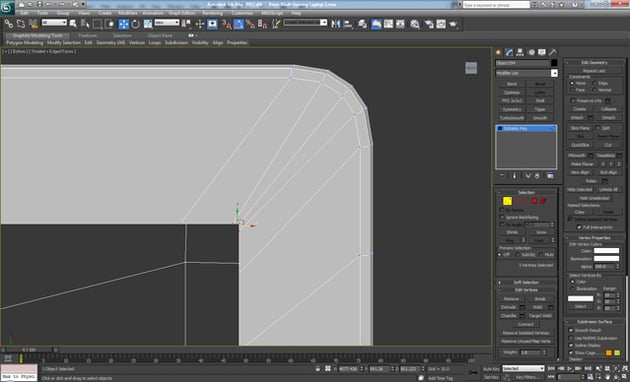Open the Material Editor icon
630x382 pixels.
coord(415,24)
